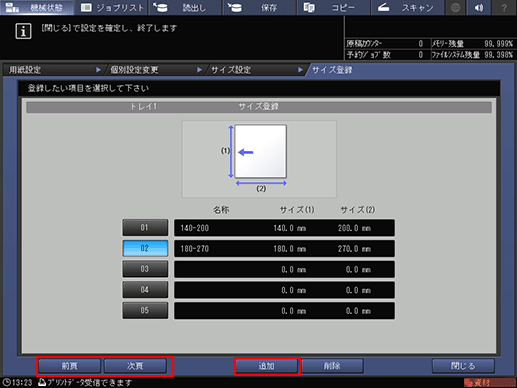
Task: Click the 追加 add button
Action: pos(266,366)
